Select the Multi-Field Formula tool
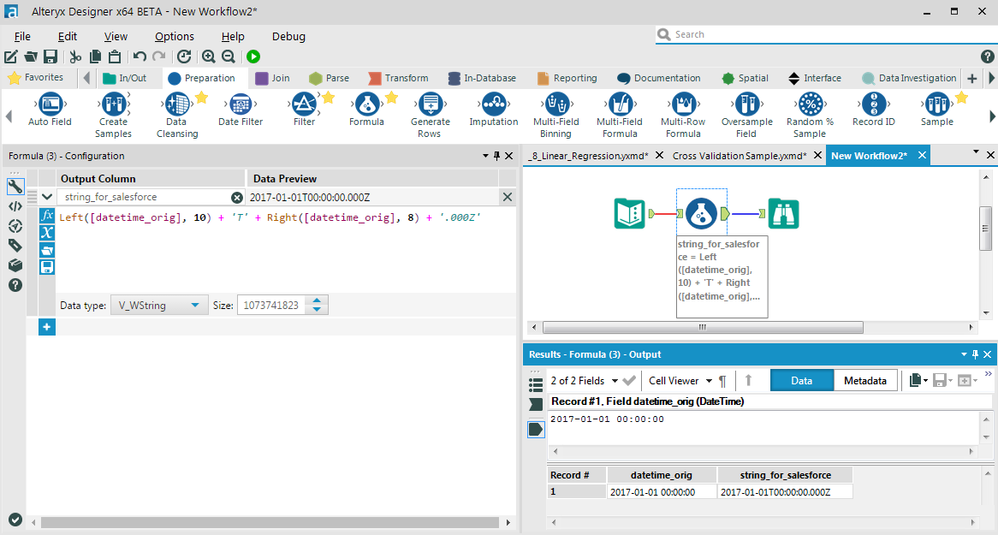This screenshot has height=535, width=998. point(620,115)
